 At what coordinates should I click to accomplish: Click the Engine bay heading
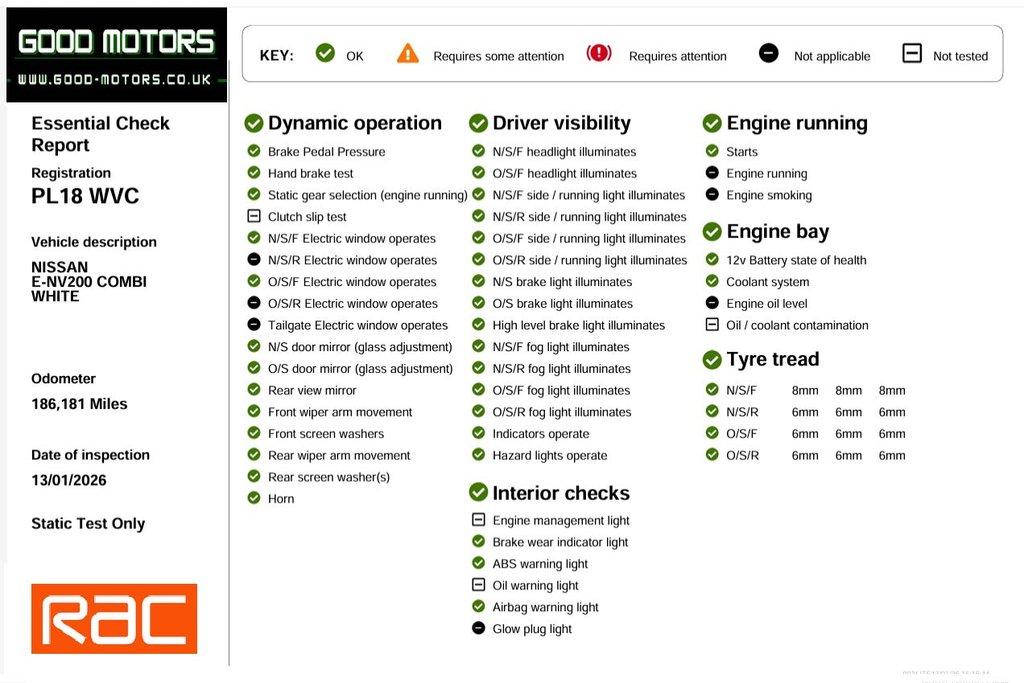[777, 231]
